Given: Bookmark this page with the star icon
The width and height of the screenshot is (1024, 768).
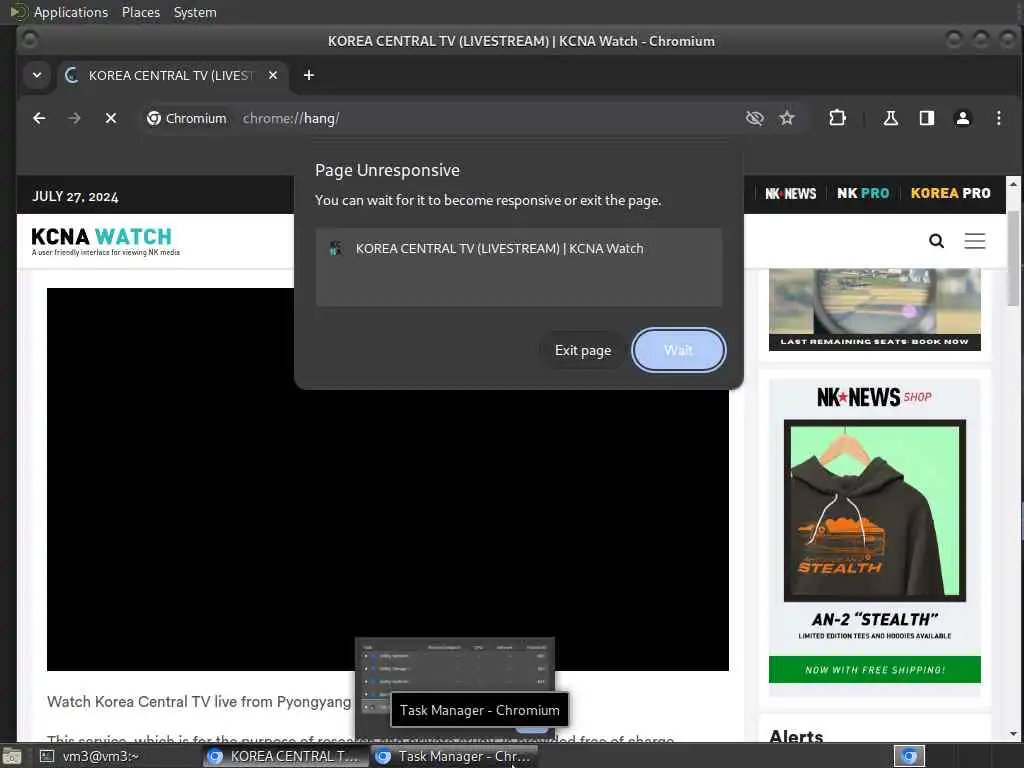Looking at the screenshot, I should tap(787, 118).
